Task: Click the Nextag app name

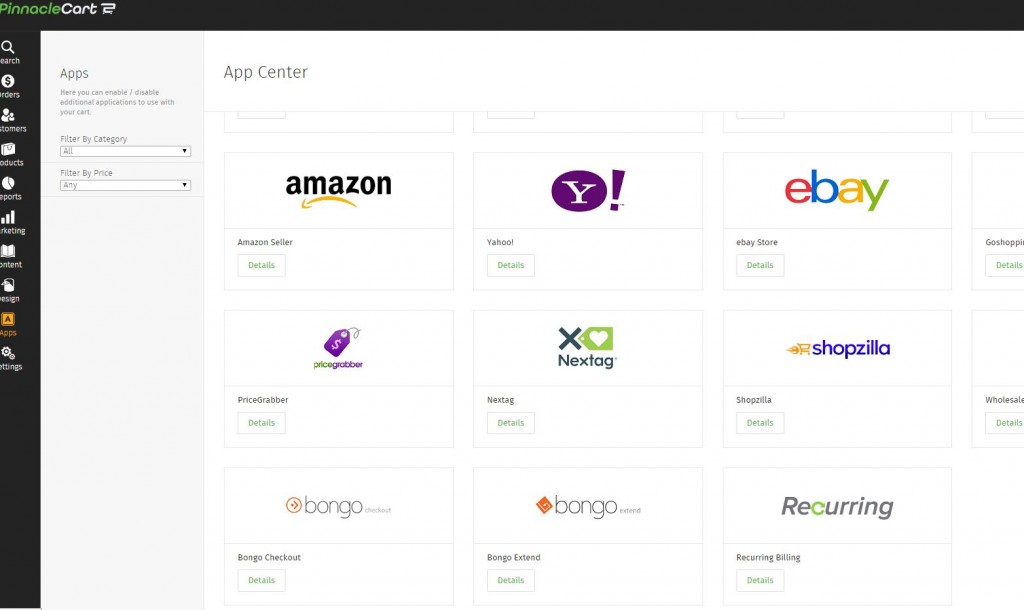Action: click(500, 400)
